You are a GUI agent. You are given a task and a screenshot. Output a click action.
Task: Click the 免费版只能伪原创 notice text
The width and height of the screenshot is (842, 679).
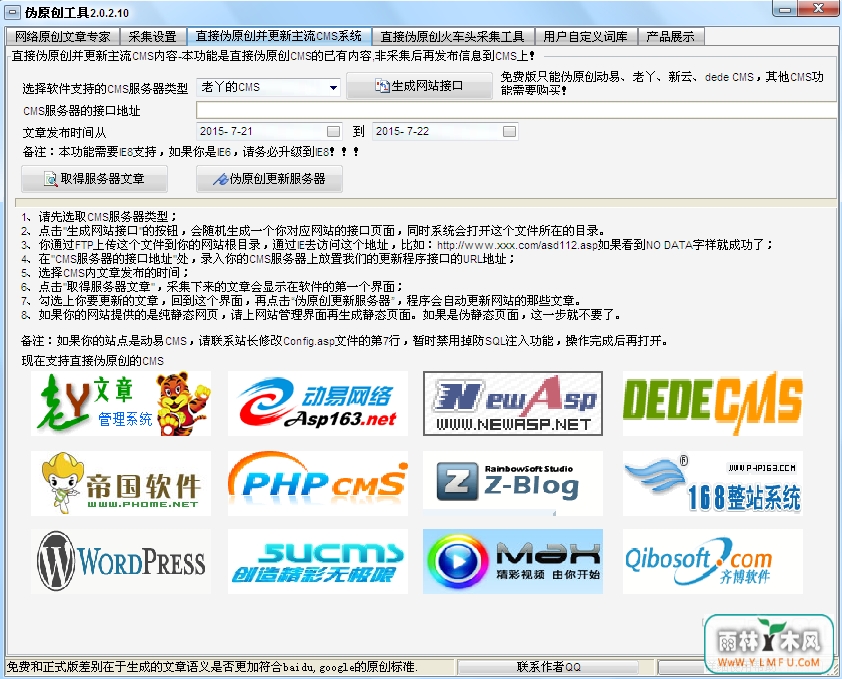click(x=662, y=83)
